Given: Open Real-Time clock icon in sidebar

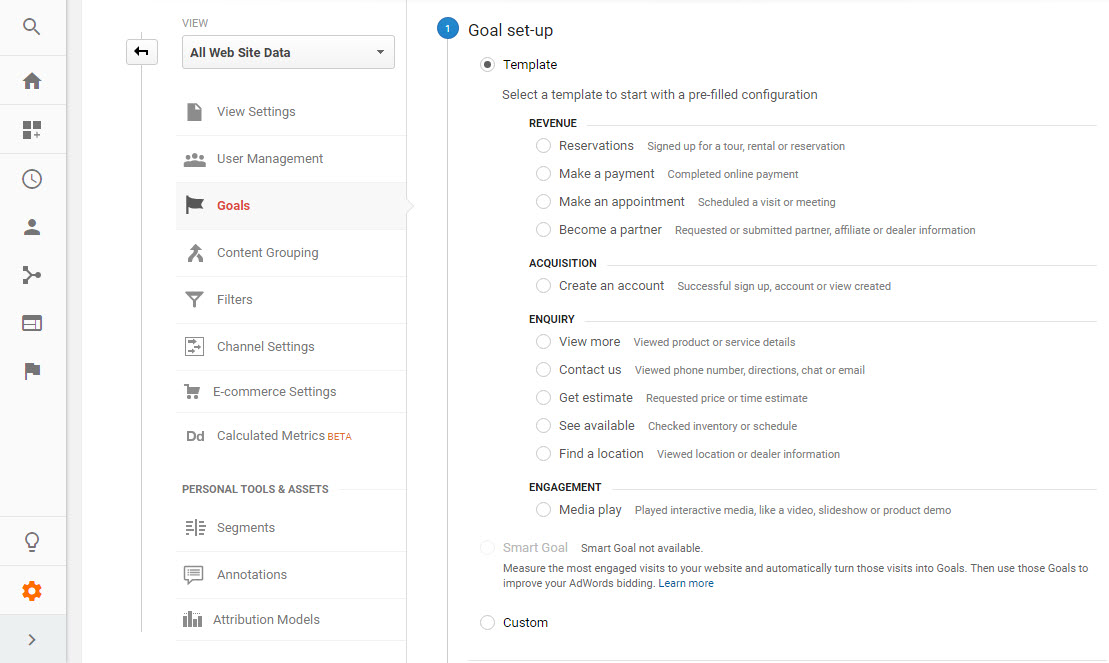Looking at the screenshot, I should click(x=32, y=179).
